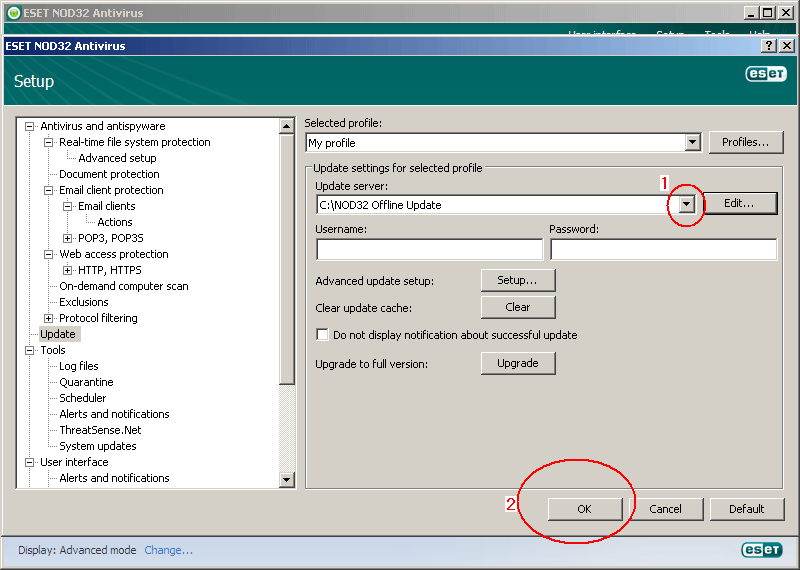This screenshot has height=570, width=800.
Task: Collapse Real-time file system protection node
Action: [x=48, y=142]
